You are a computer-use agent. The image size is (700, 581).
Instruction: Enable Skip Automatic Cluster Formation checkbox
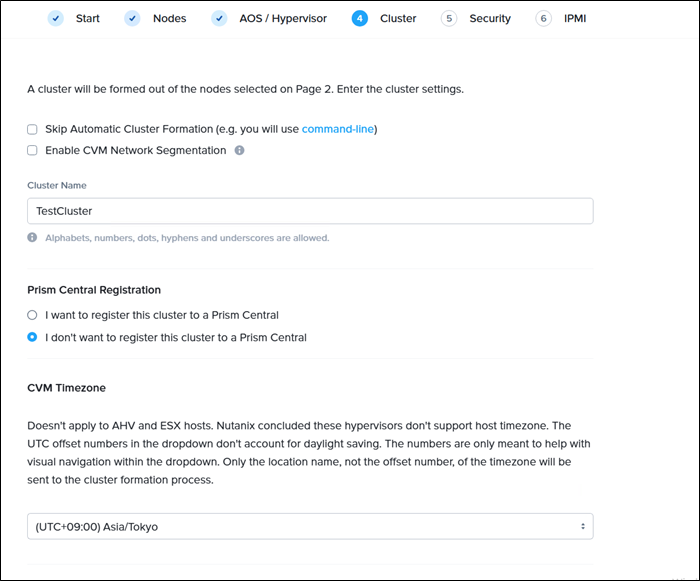(x=33, y=129)
